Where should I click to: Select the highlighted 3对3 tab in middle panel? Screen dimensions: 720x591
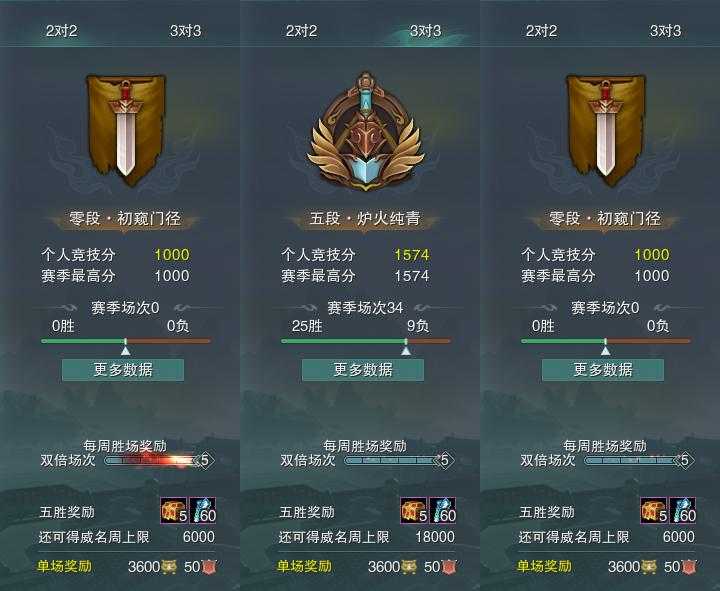(425, 31)
